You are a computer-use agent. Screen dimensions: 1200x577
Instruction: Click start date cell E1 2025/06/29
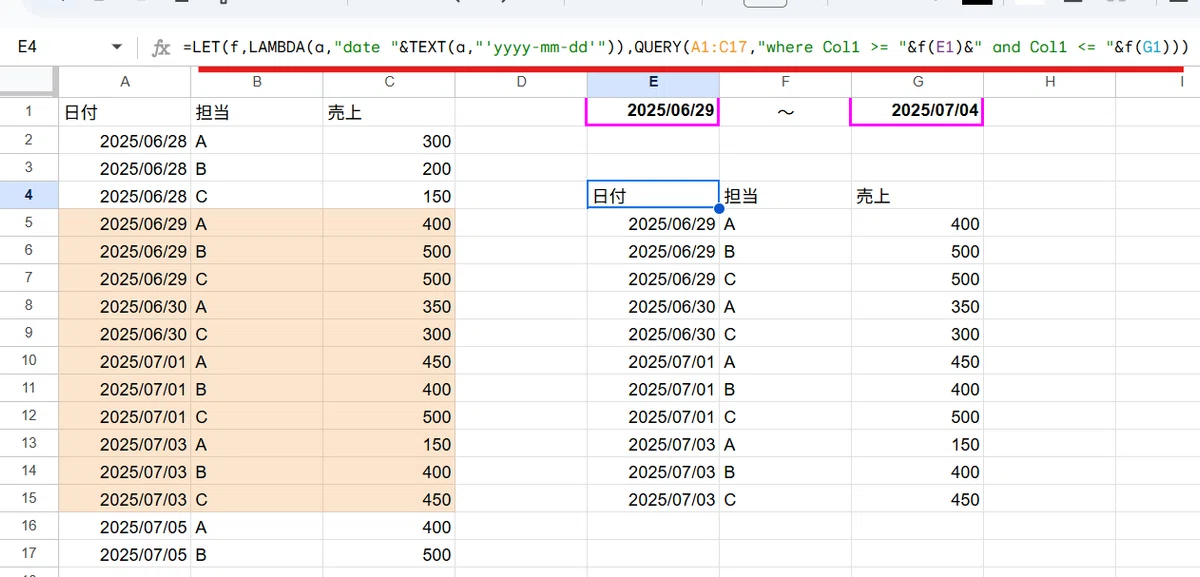[x=653, y=111]
